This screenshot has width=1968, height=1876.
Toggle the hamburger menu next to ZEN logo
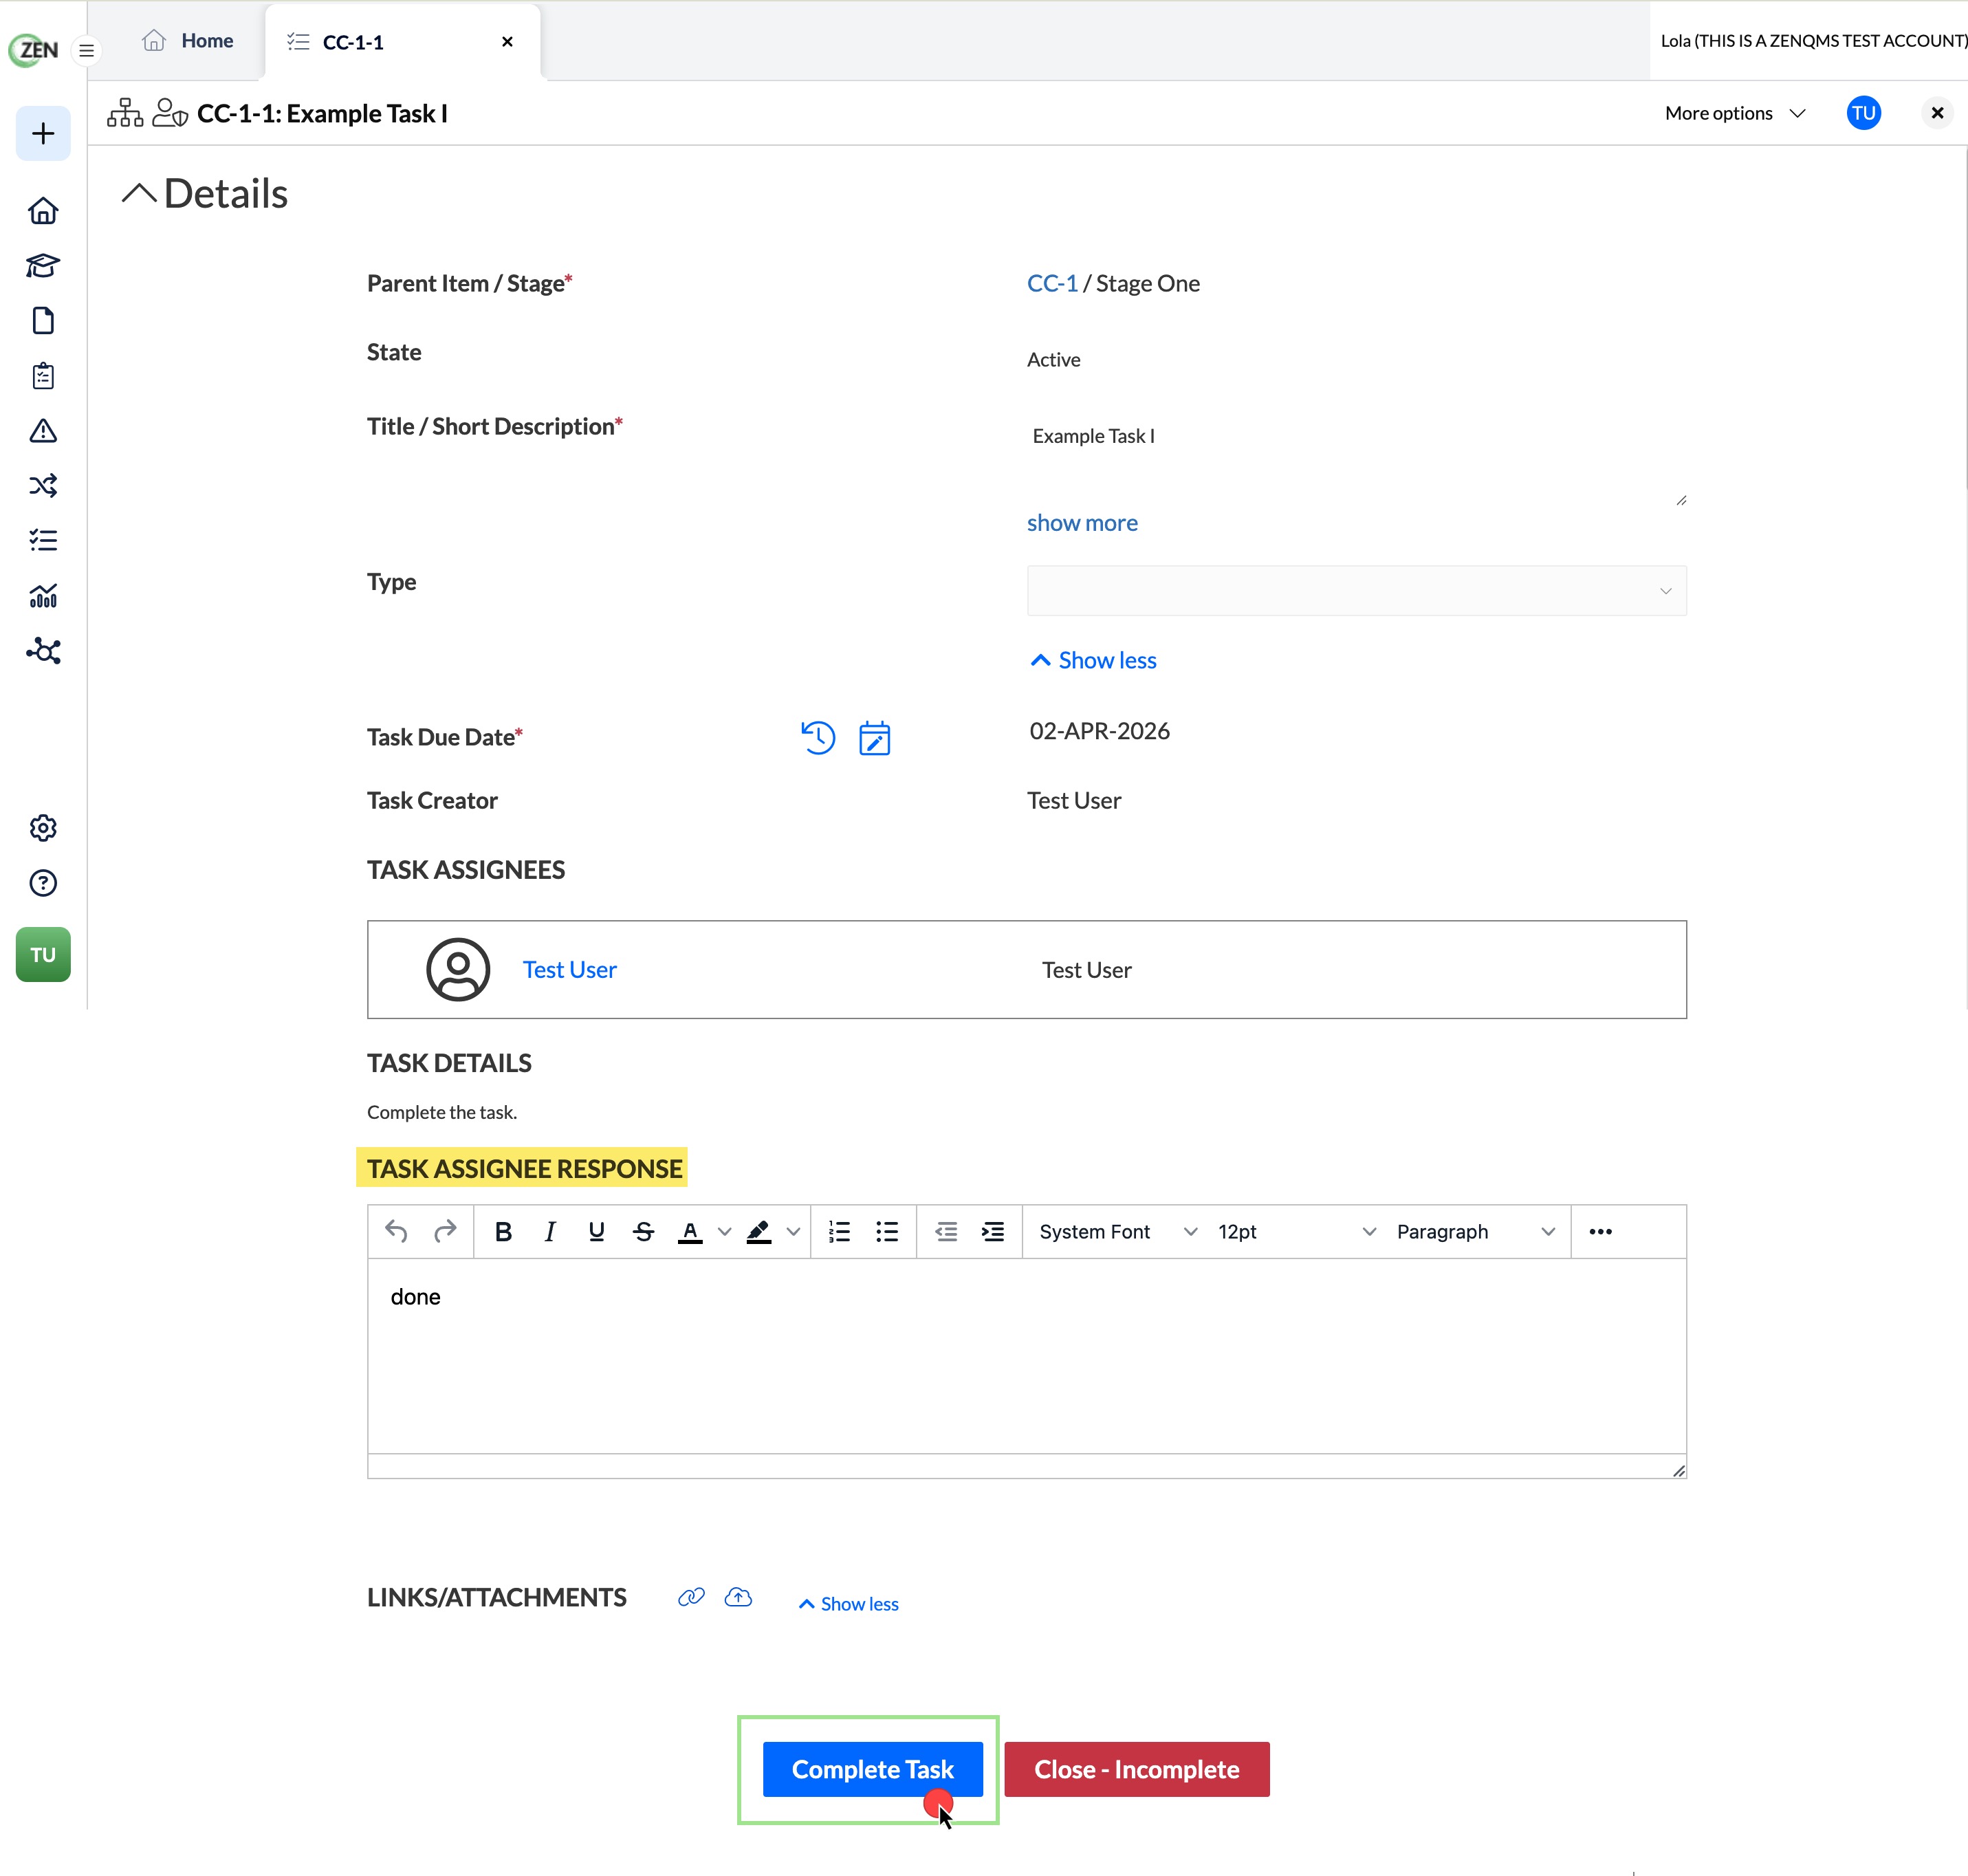[87, 50]
